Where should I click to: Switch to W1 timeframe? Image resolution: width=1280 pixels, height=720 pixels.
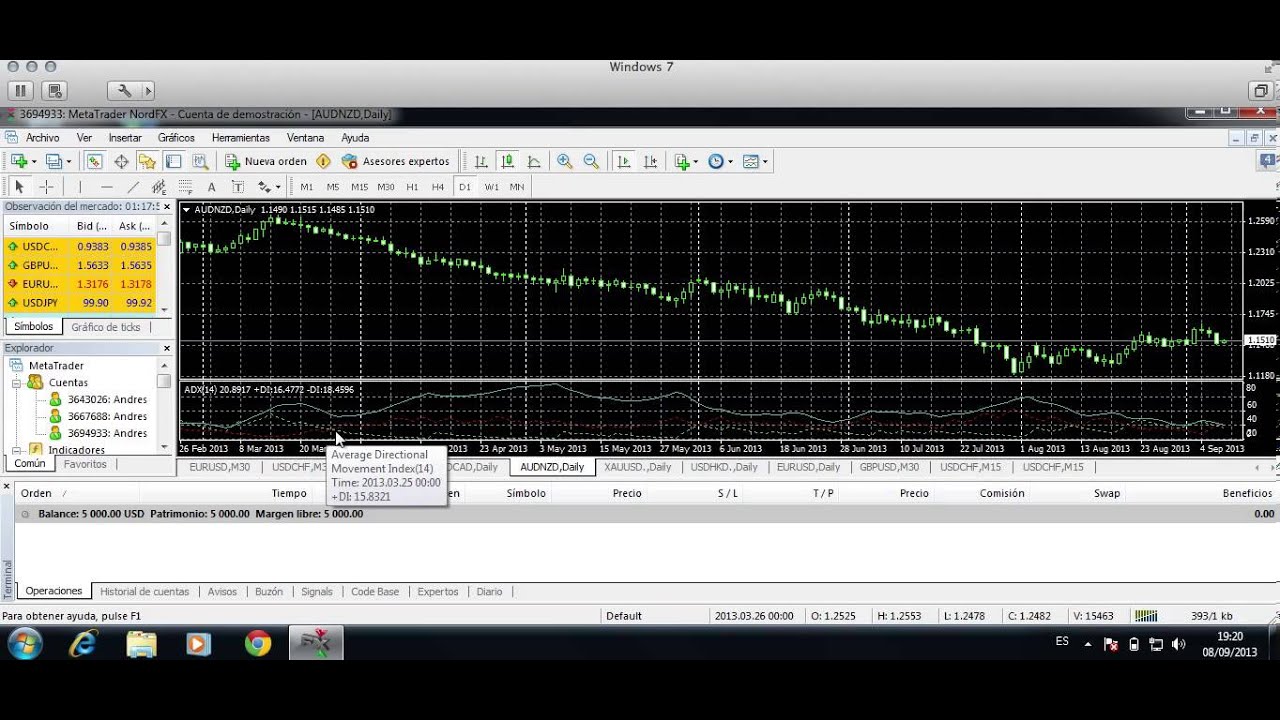pyautogui.click(x=491, y=187)
